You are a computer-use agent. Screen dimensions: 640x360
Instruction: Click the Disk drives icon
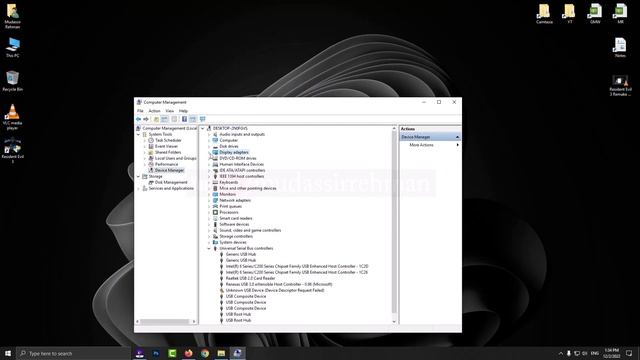(x=215, y=146)
